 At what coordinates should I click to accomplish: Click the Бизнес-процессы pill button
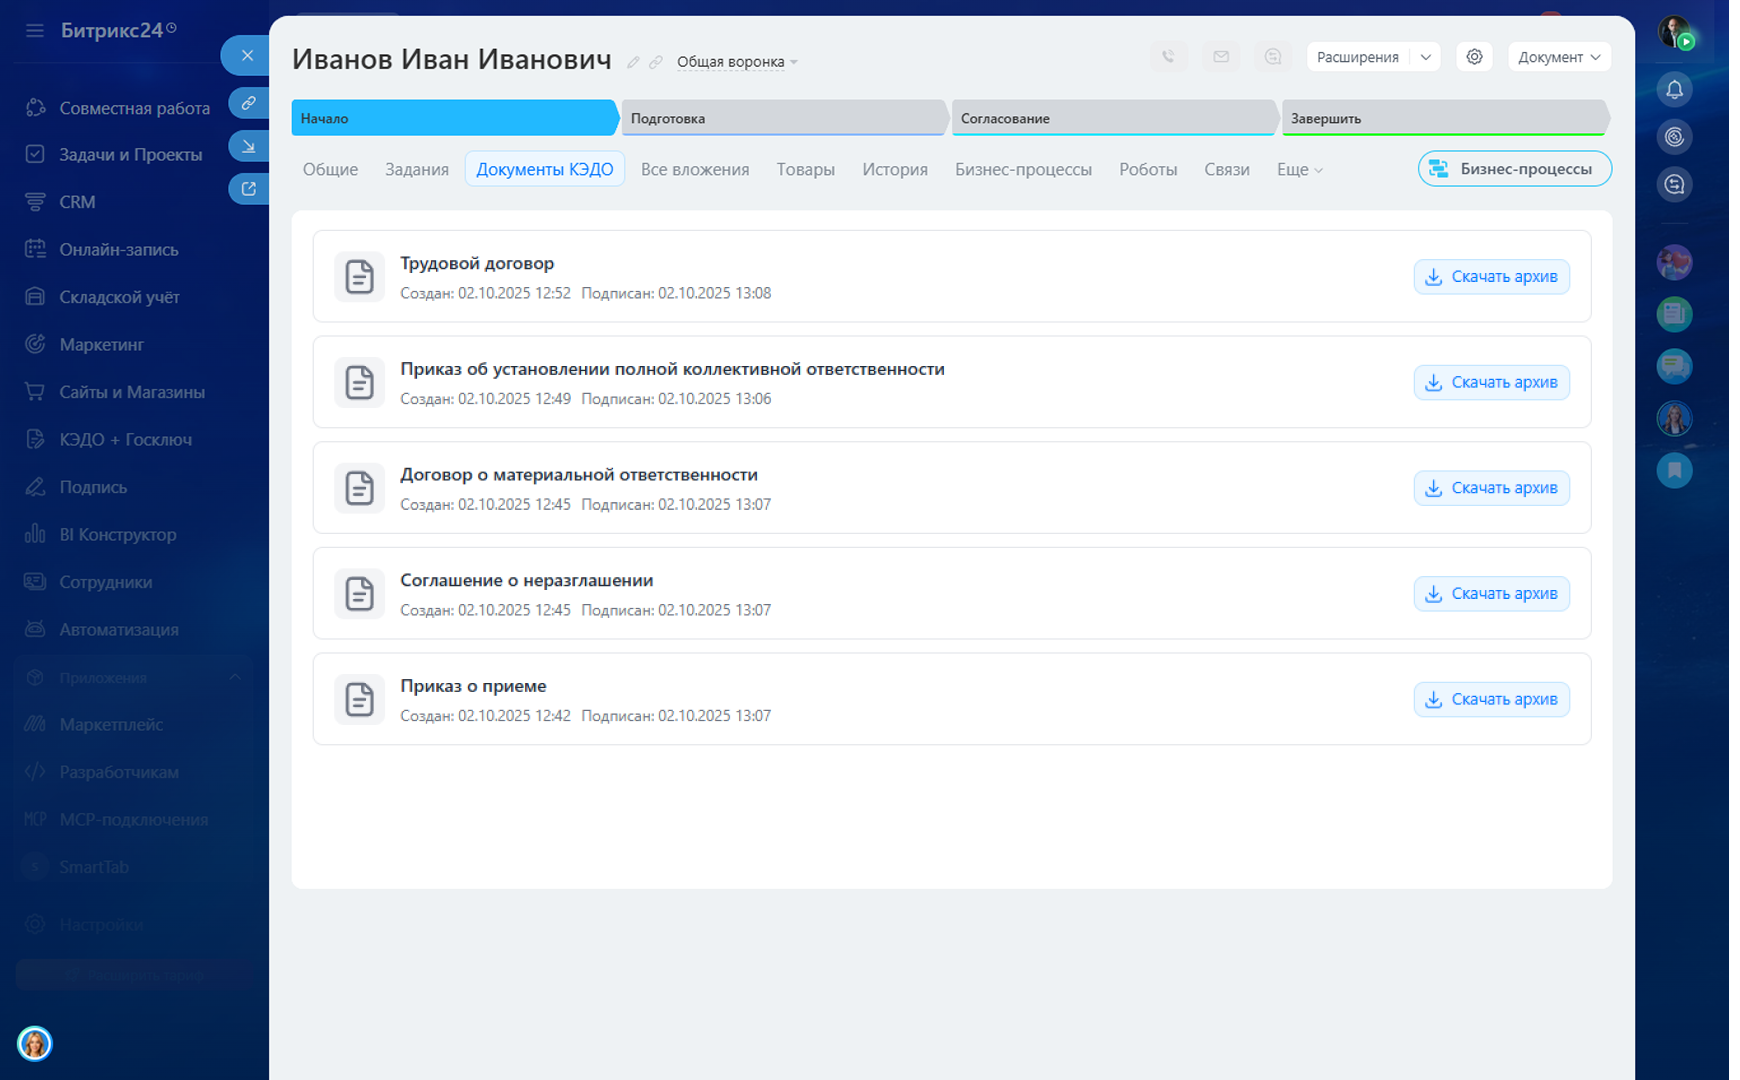point(1513,169)
